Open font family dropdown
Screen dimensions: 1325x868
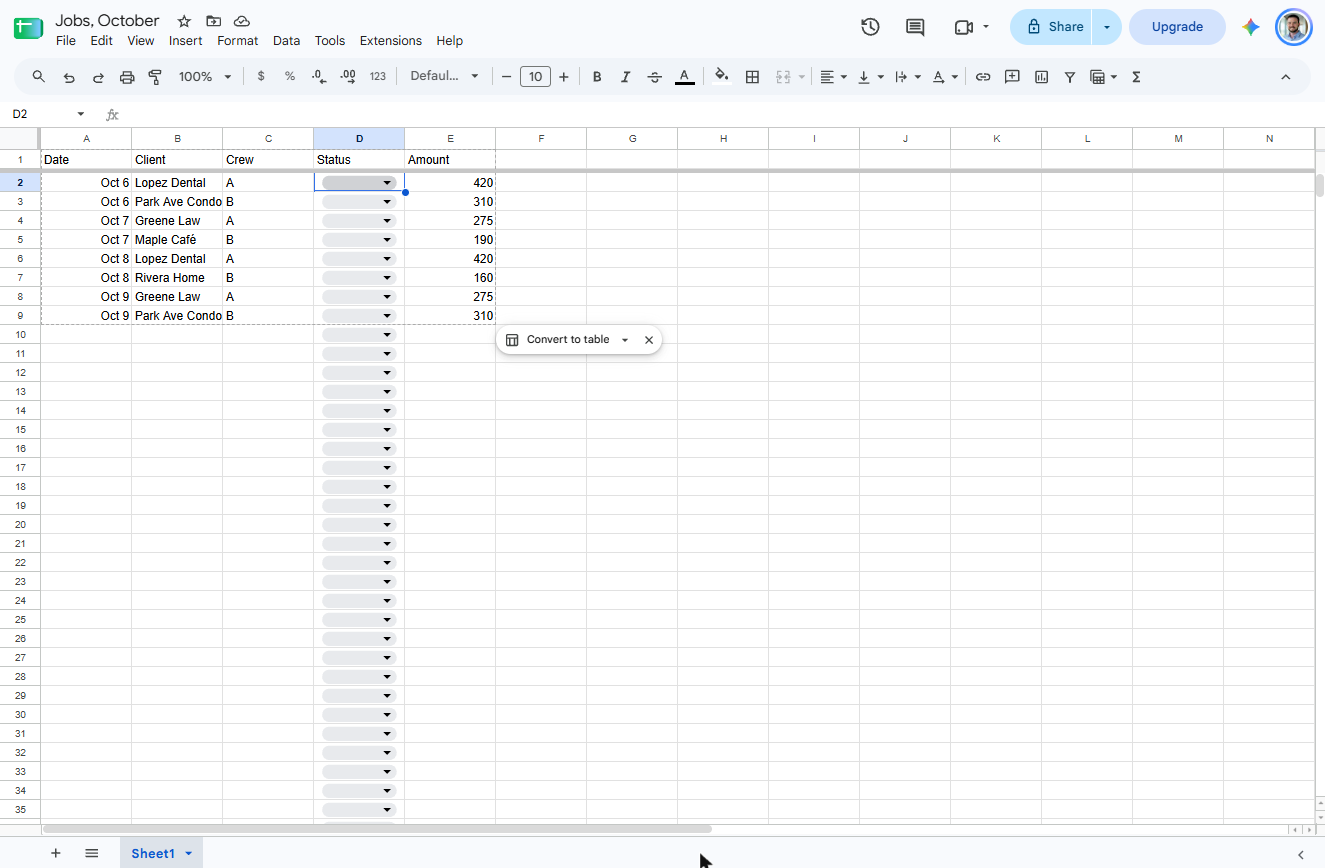click(x=445, y=77)
